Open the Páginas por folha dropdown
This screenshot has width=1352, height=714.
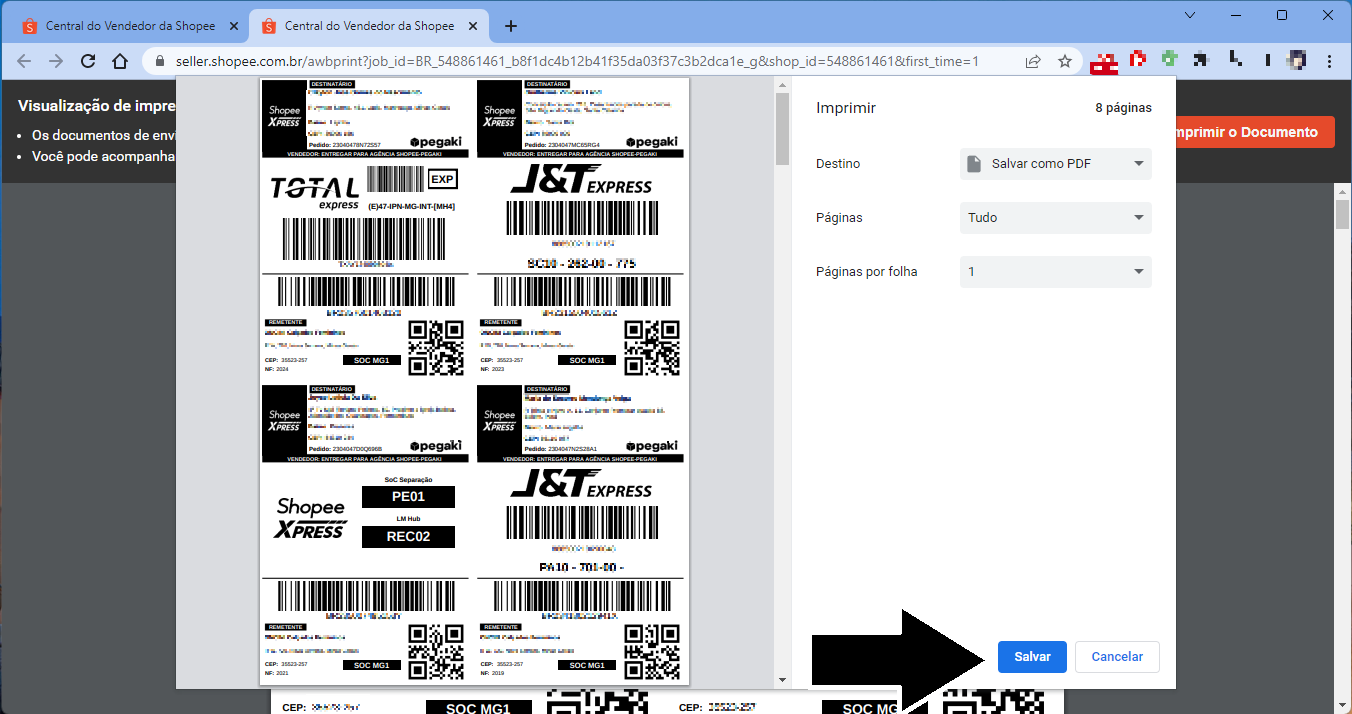[1055, 272]
